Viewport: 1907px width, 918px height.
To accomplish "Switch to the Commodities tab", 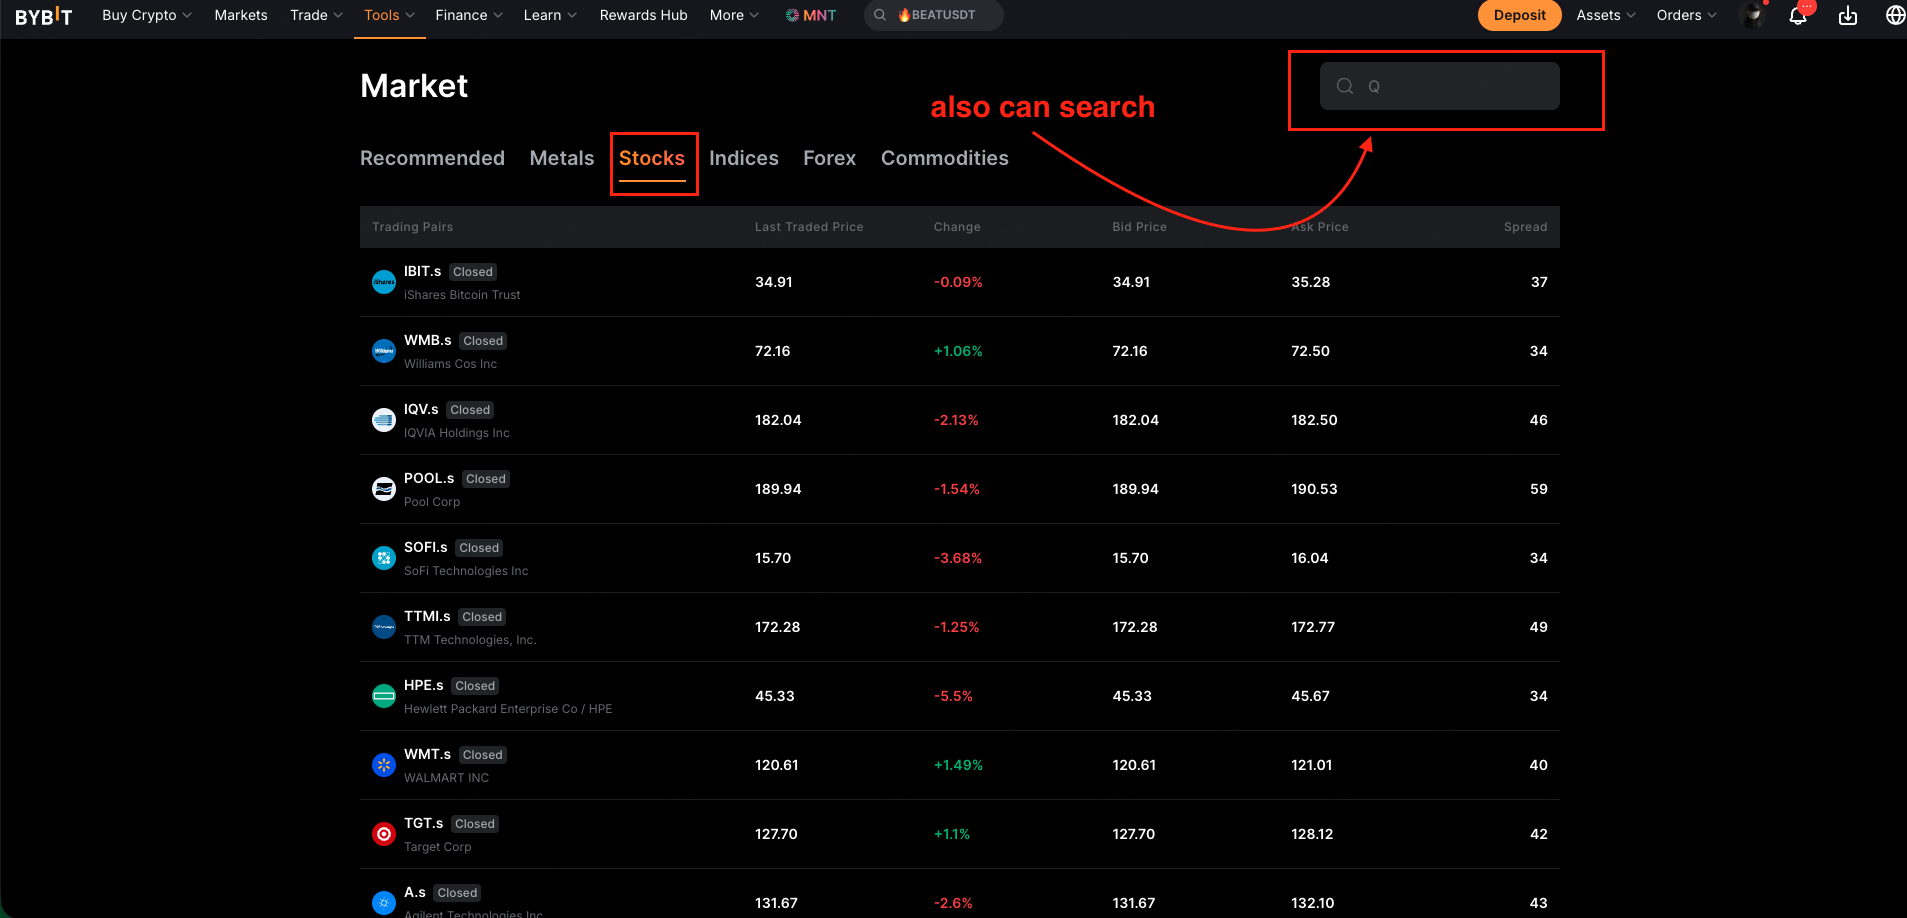I will pos(945,158).
